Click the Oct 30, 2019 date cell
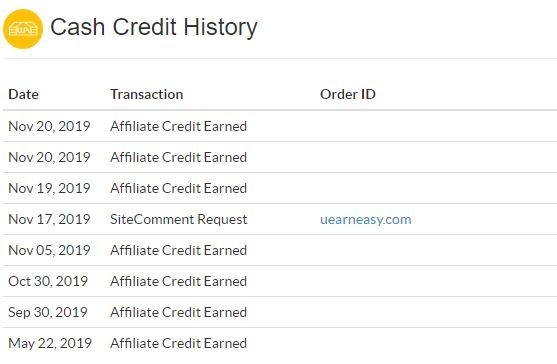The height and width of the screenshot is (364, 557). coord(48,281)
